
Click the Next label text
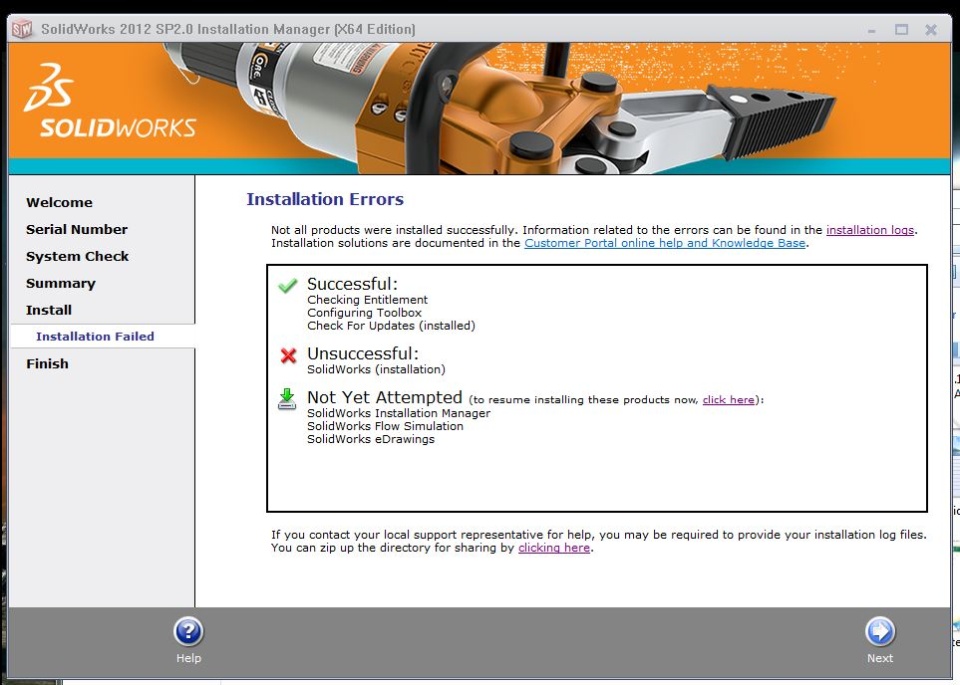[x=880, y=658]
